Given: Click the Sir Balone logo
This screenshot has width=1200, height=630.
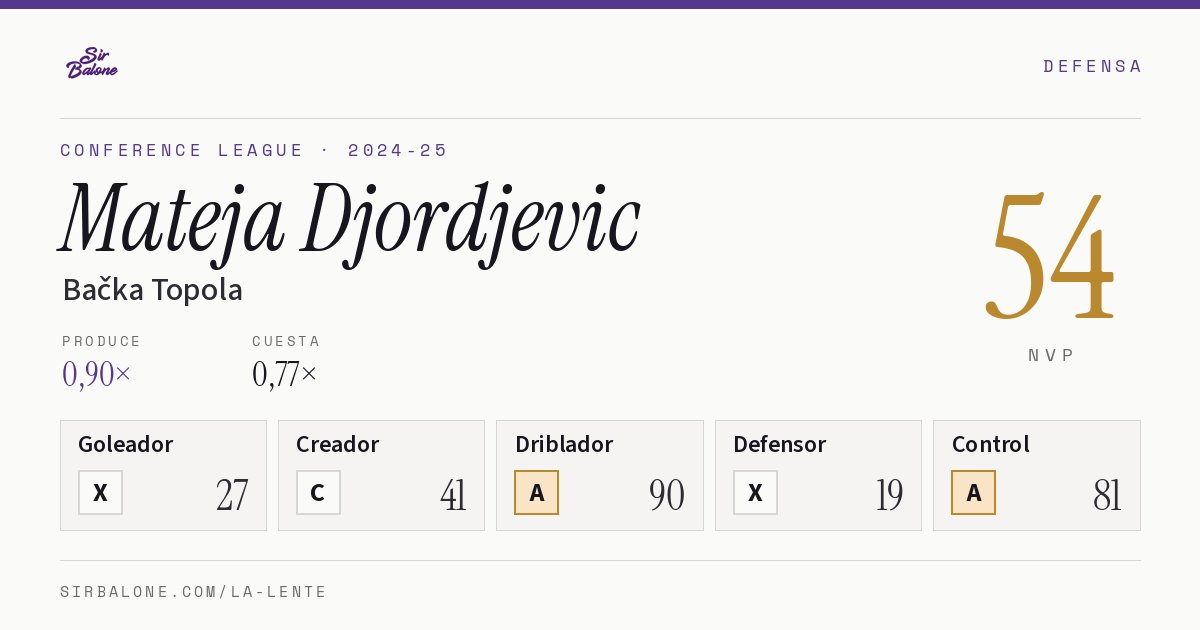Looking at the screenshot, I should click(x=92, y=63).
